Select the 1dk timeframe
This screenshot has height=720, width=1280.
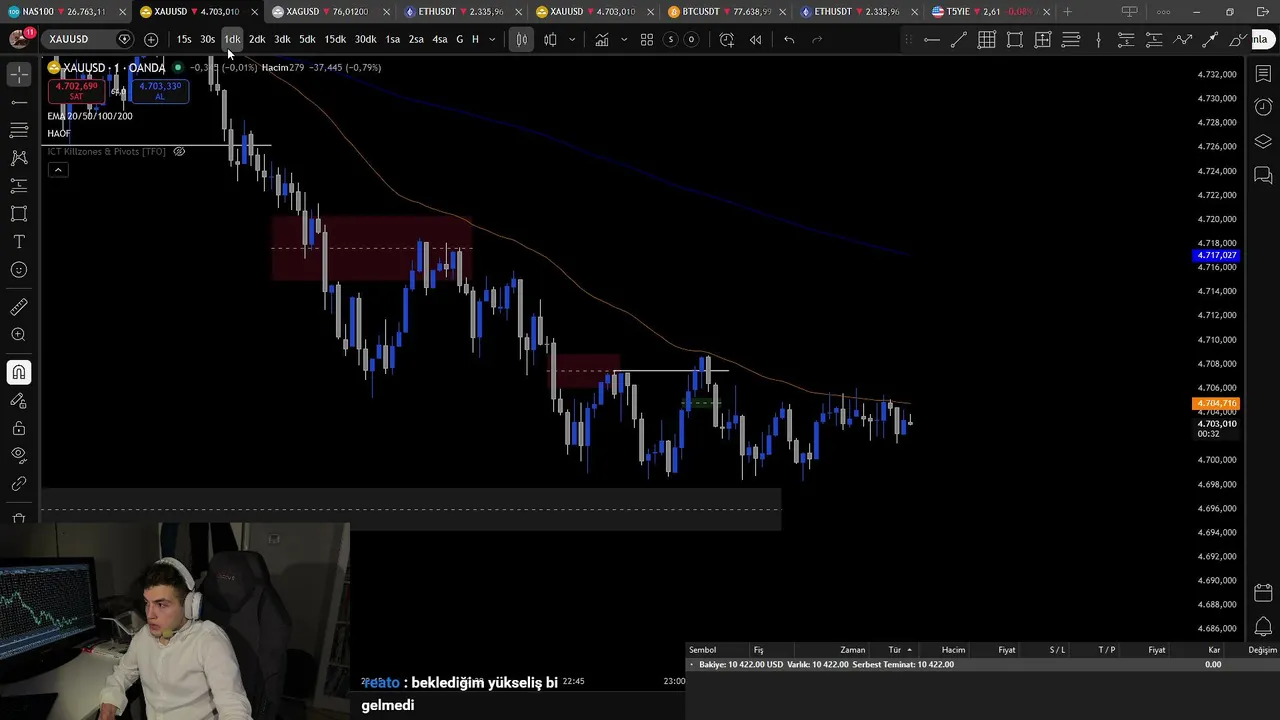tap(232, 39)
